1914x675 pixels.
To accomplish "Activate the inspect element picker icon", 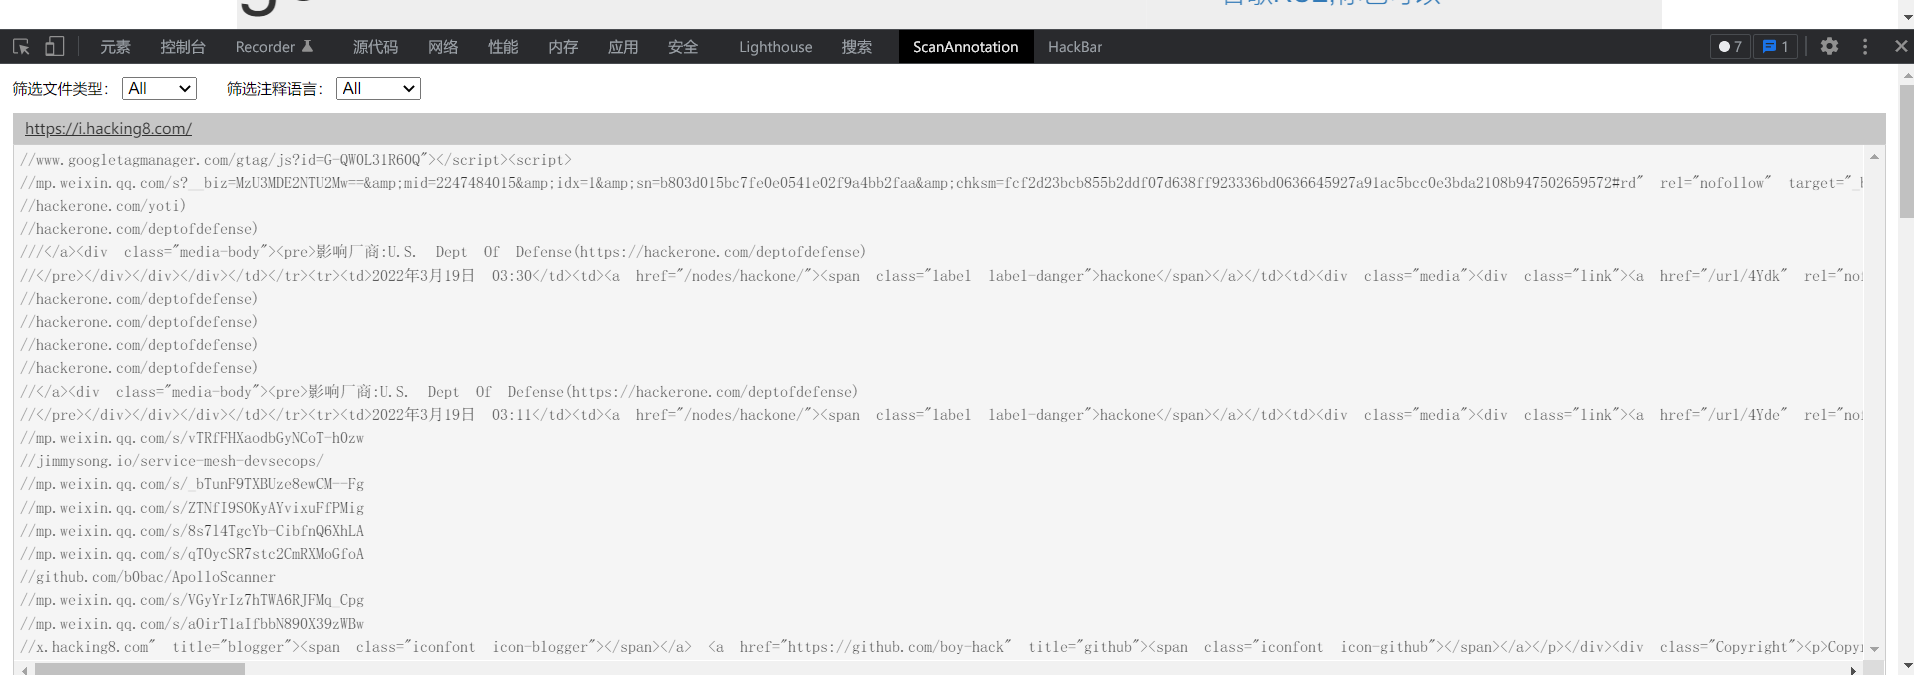I will tap(21, 46).
